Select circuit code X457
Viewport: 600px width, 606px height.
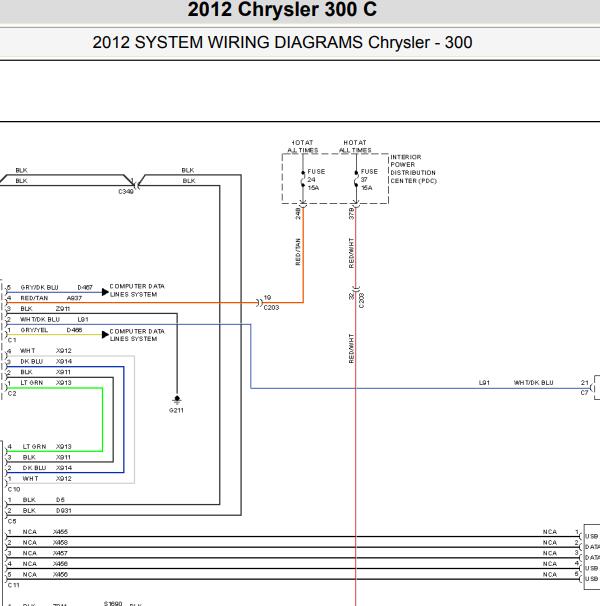[x=60, y=553]
